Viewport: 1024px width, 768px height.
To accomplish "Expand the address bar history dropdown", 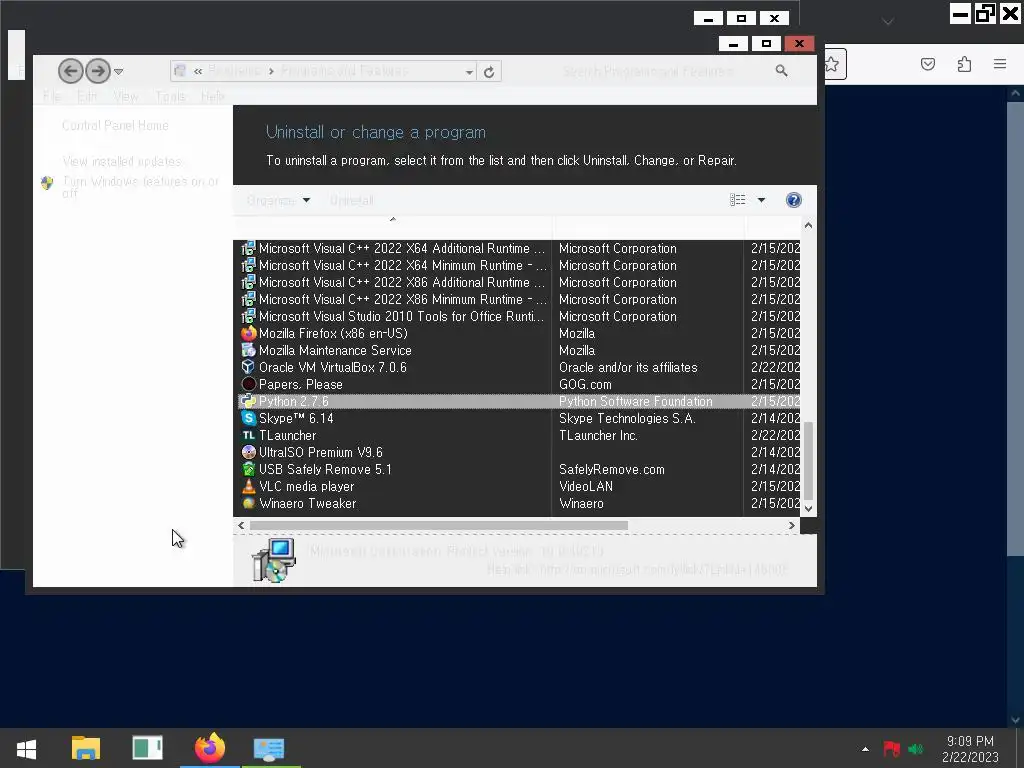I will click(469, 72).
